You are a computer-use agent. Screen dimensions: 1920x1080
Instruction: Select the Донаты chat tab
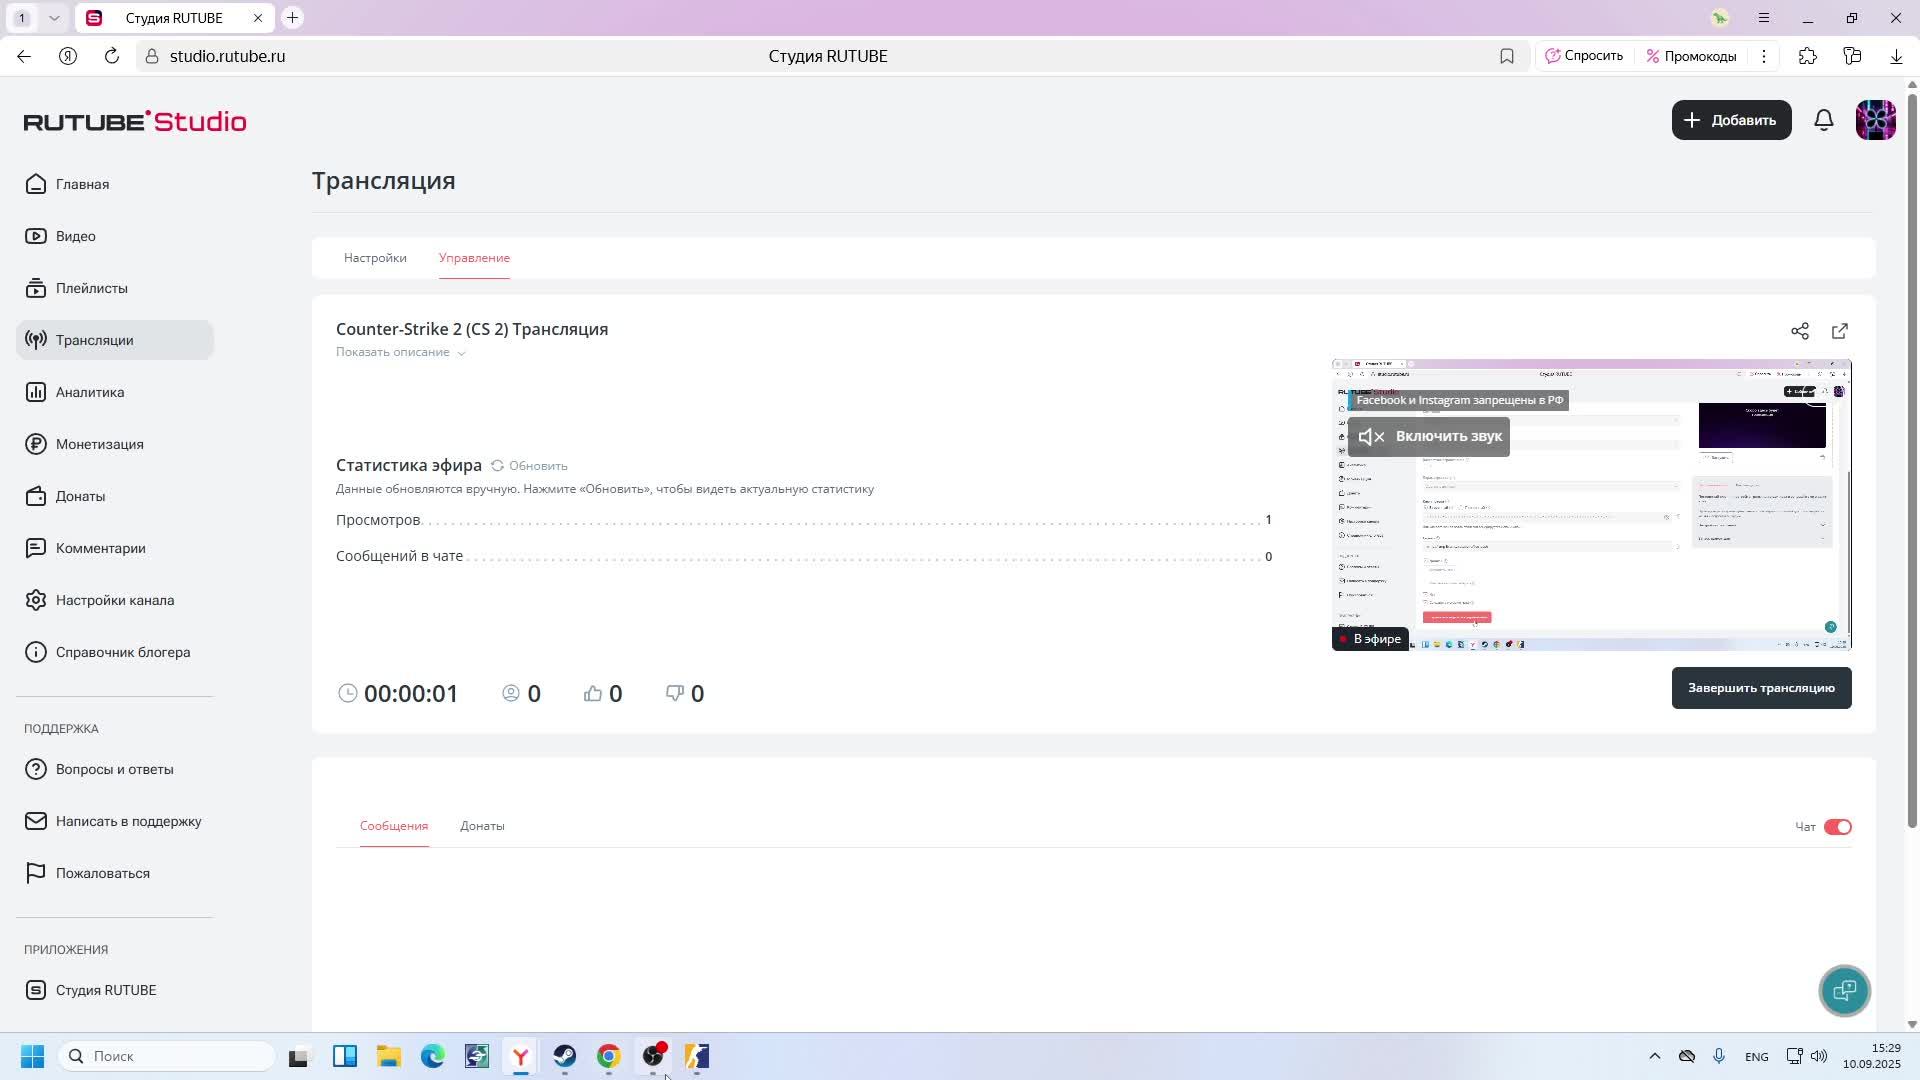point(482,826)
